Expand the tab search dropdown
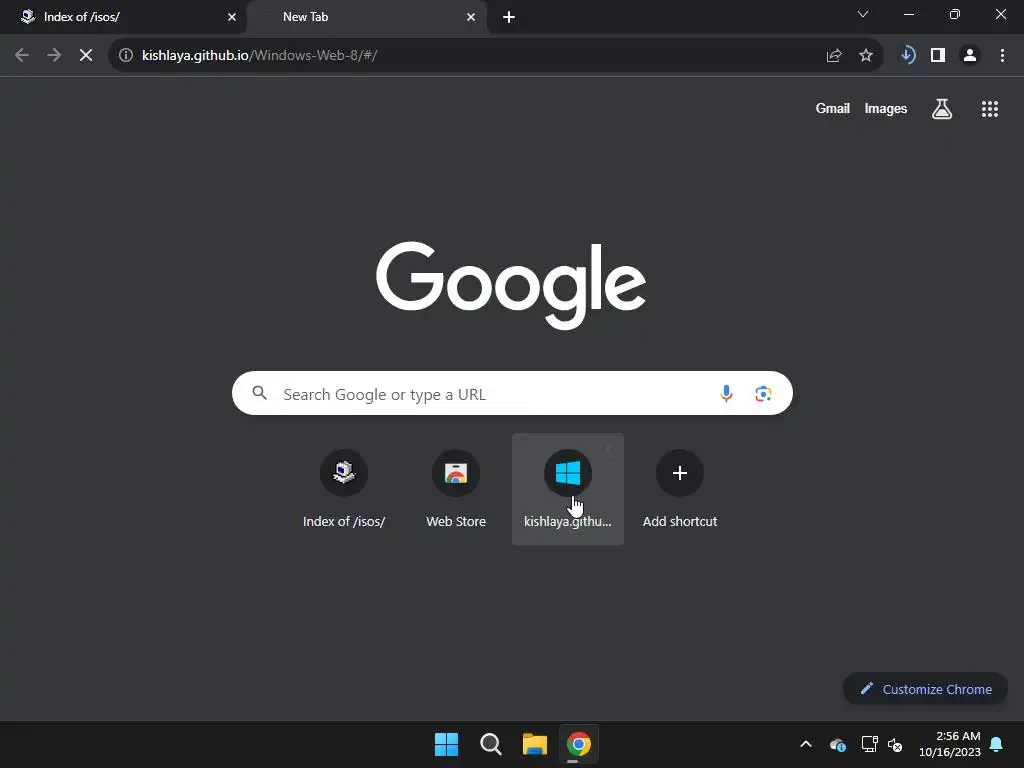This screenshot has height=768, width=1024. coord(863,14)
